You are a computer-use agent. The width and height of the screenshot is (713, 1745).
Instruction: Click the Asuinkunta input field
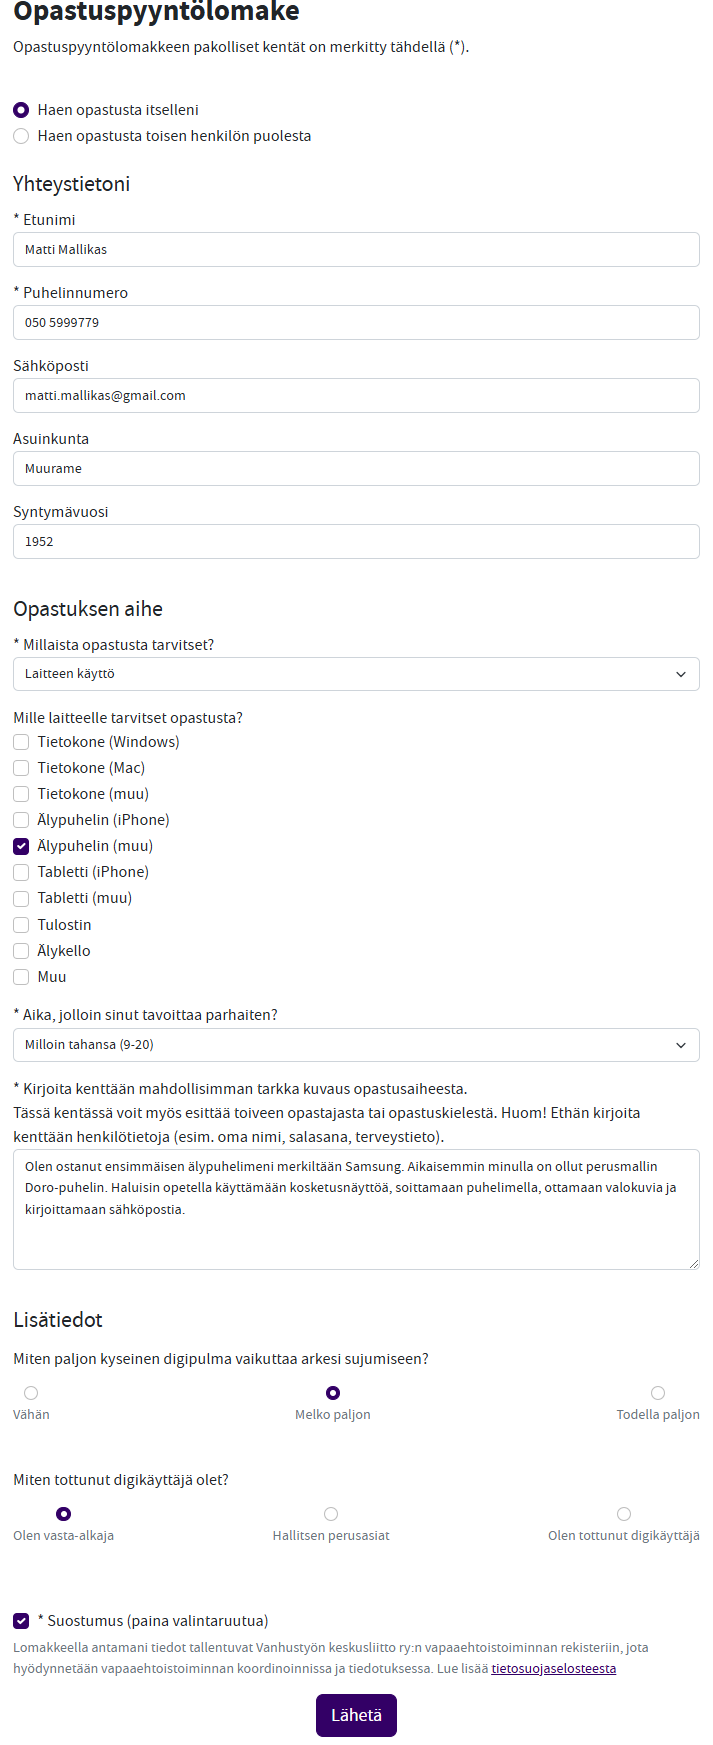[356, 469]
